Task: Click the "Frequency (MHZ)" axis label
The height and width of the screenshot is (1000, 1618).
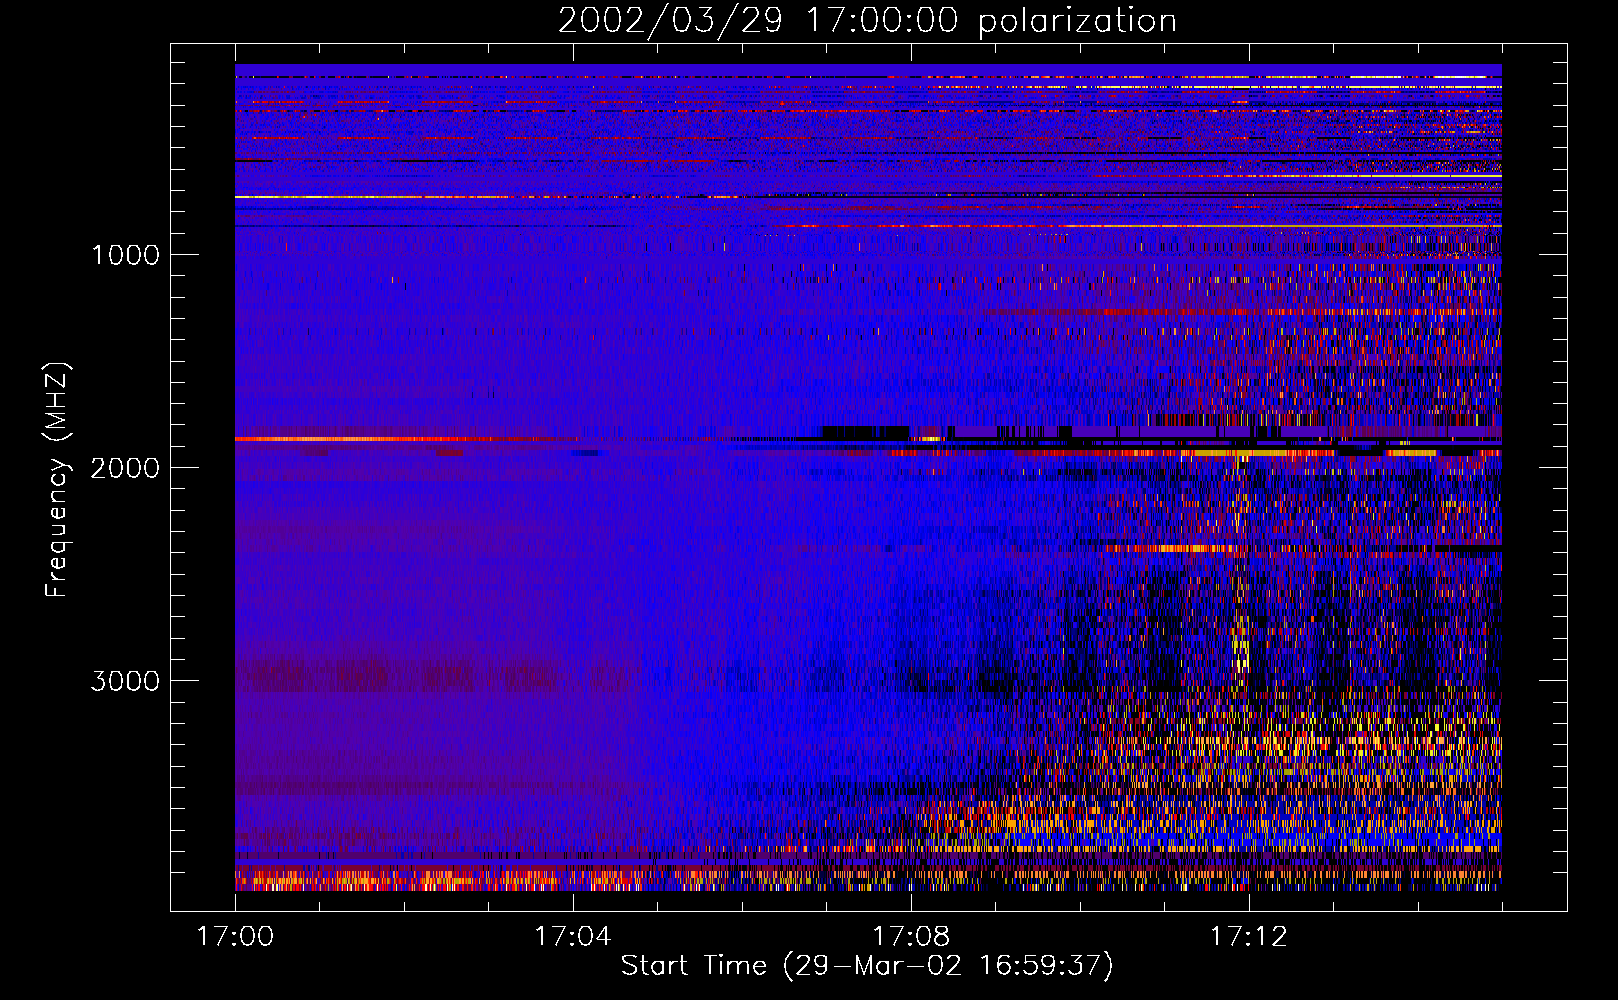Action: (57, 480)
